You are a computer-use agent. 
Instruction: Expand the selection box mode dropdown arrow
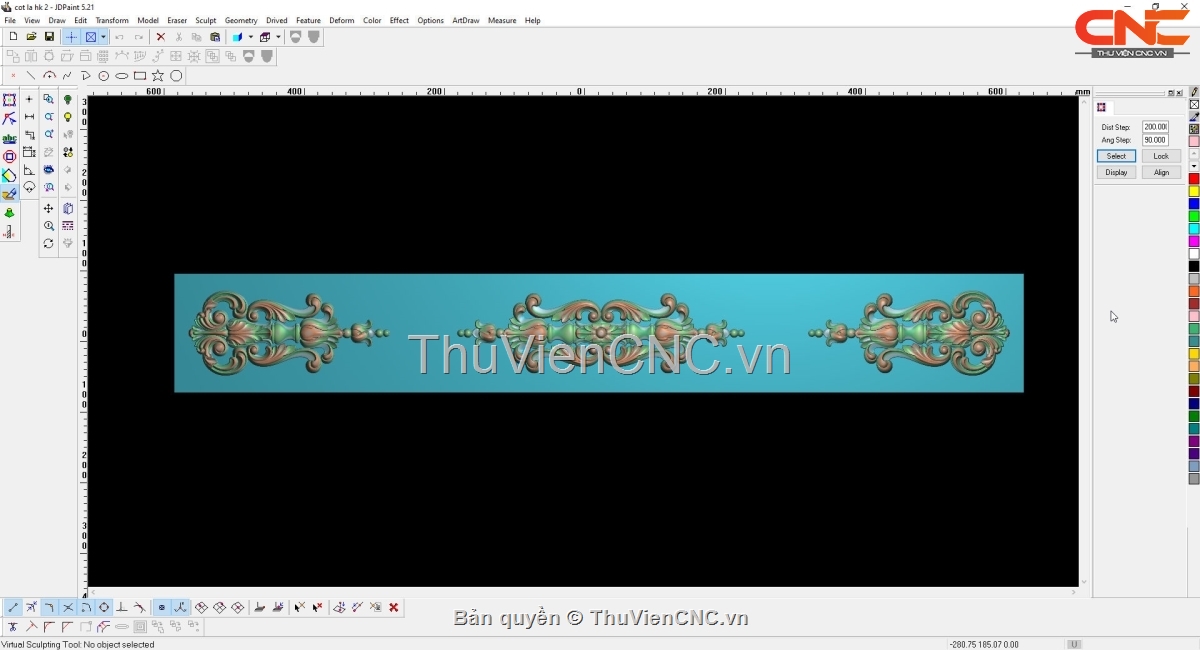[103, 37]
